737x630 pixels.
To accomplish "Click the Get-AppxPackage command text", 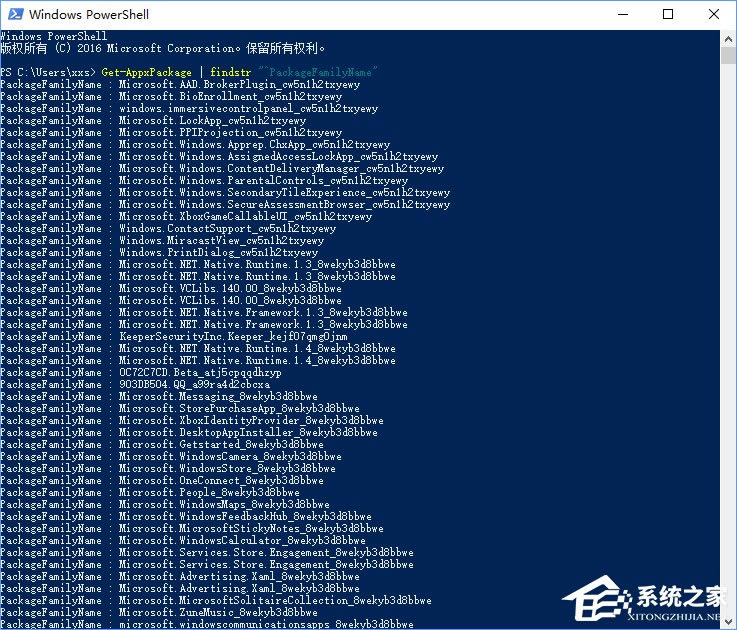I will coord(147,72).
